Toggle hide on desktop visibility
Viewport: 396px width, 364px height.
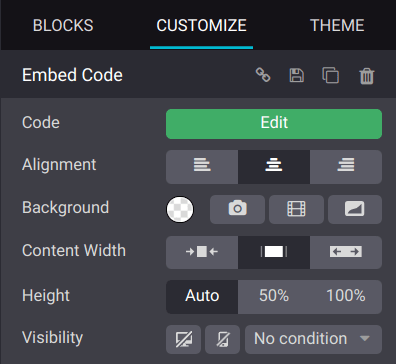click(183, 339)
